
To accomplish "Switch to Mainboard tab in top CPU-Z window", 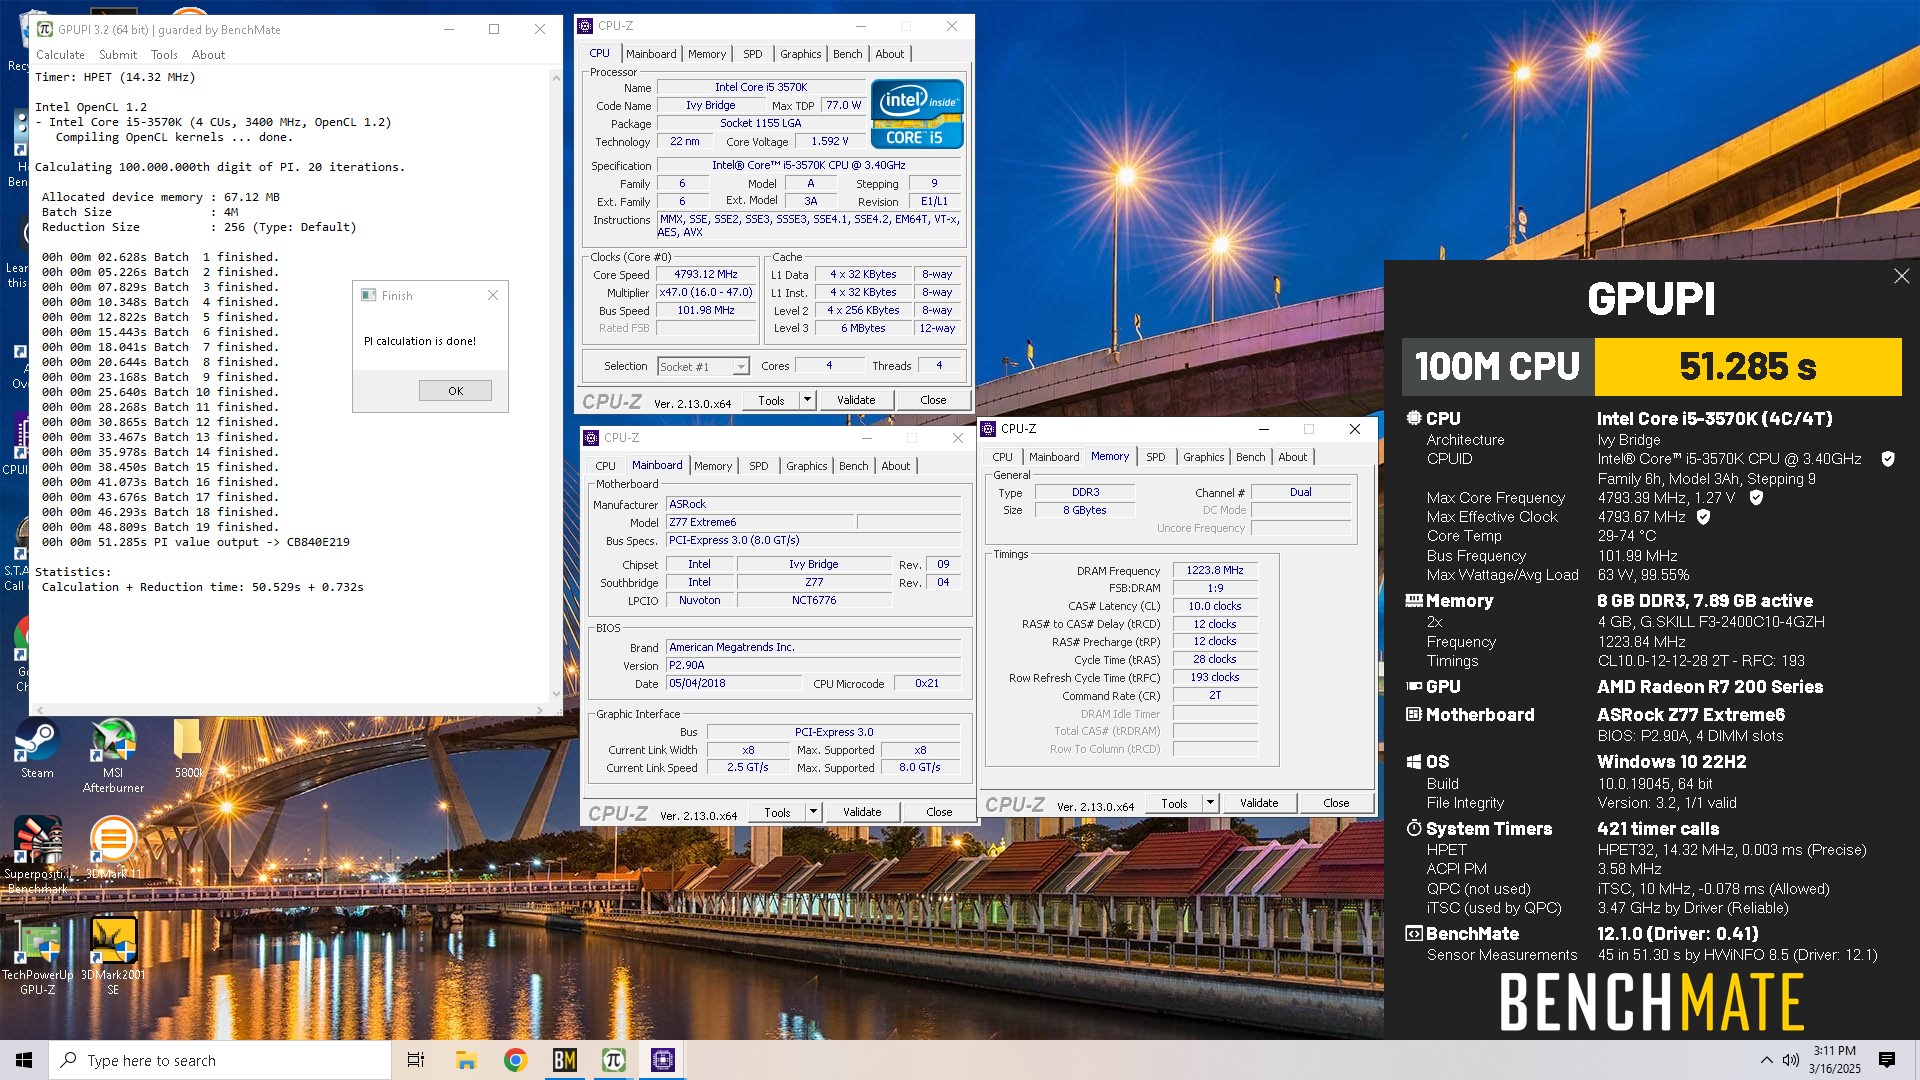I will click(651, 54).
